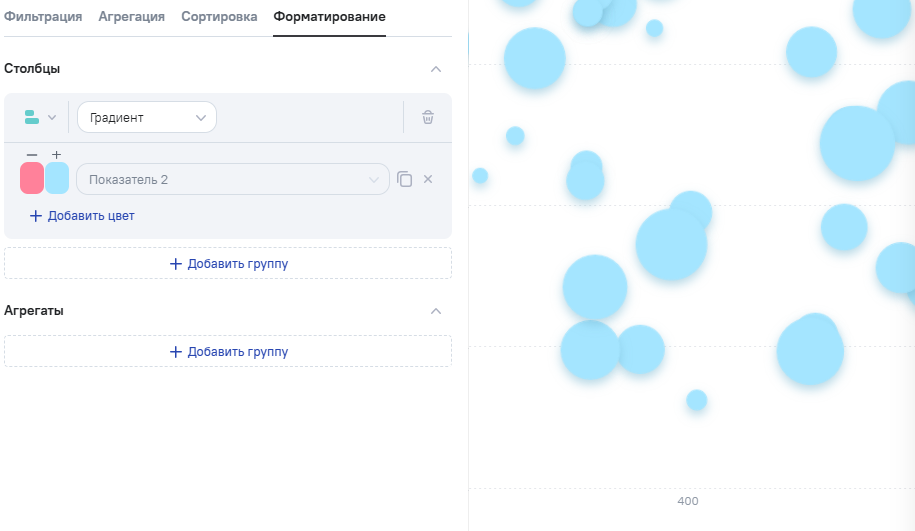Click the plus icon above the color swatches
915x531 pixels.
pos(56,154)
